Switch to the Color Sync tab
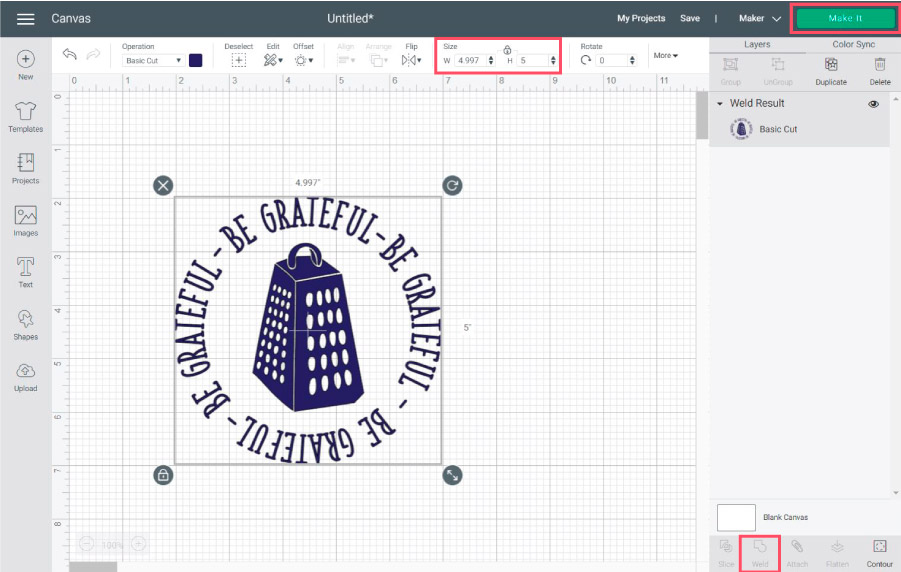 [853, 45]
